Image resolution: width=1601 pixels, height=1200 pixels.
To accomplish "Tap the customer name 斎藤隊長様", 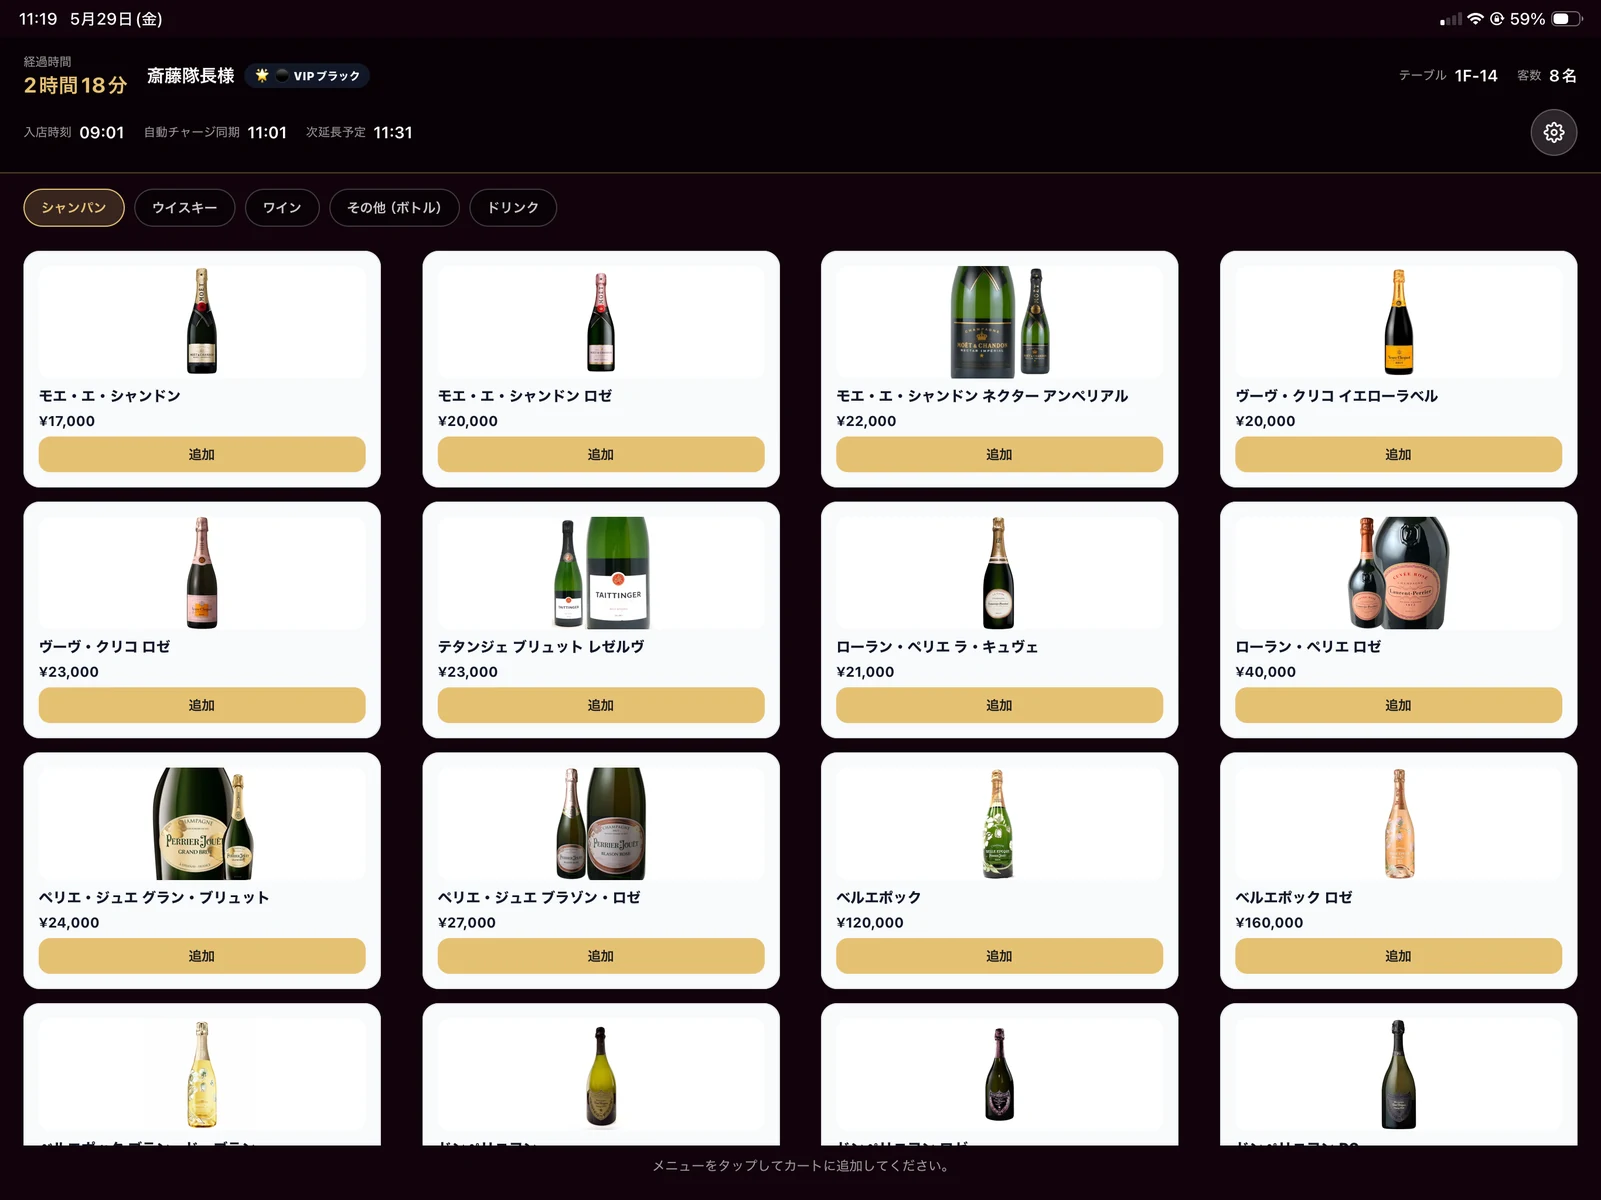I will pyautogui.click(x=190, y=76).
